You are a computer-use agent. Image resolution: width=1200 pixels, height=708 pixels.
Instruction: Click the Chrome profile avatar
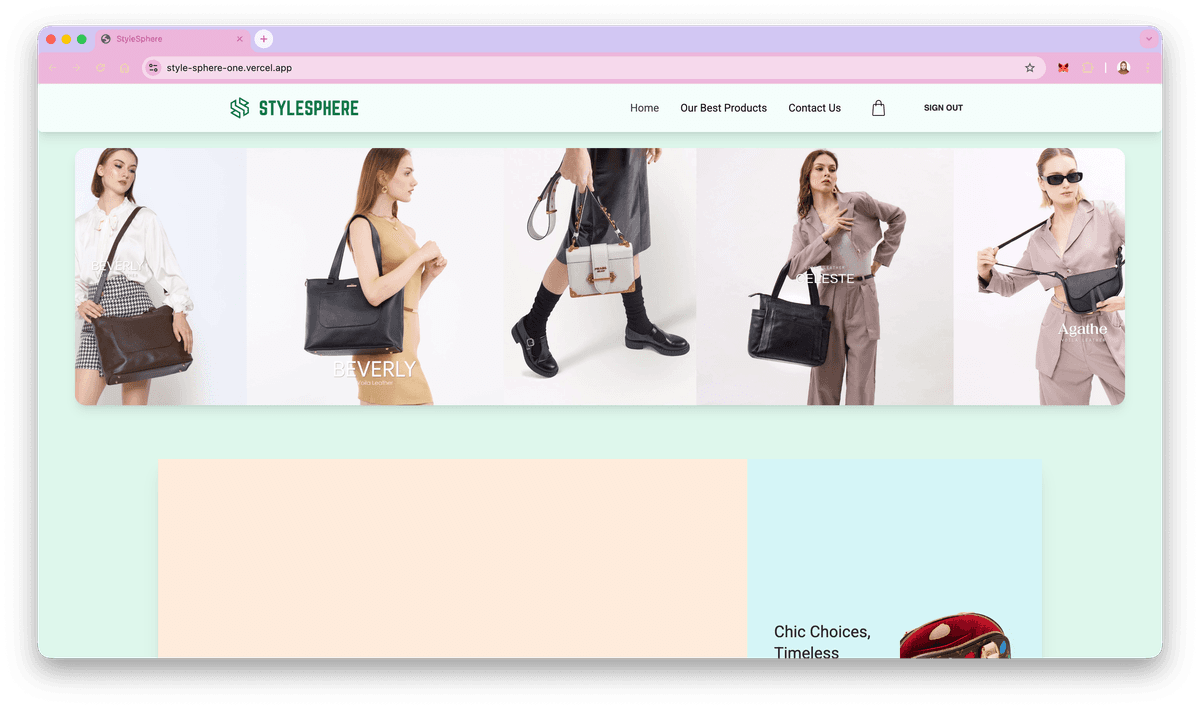[1123, 67]
